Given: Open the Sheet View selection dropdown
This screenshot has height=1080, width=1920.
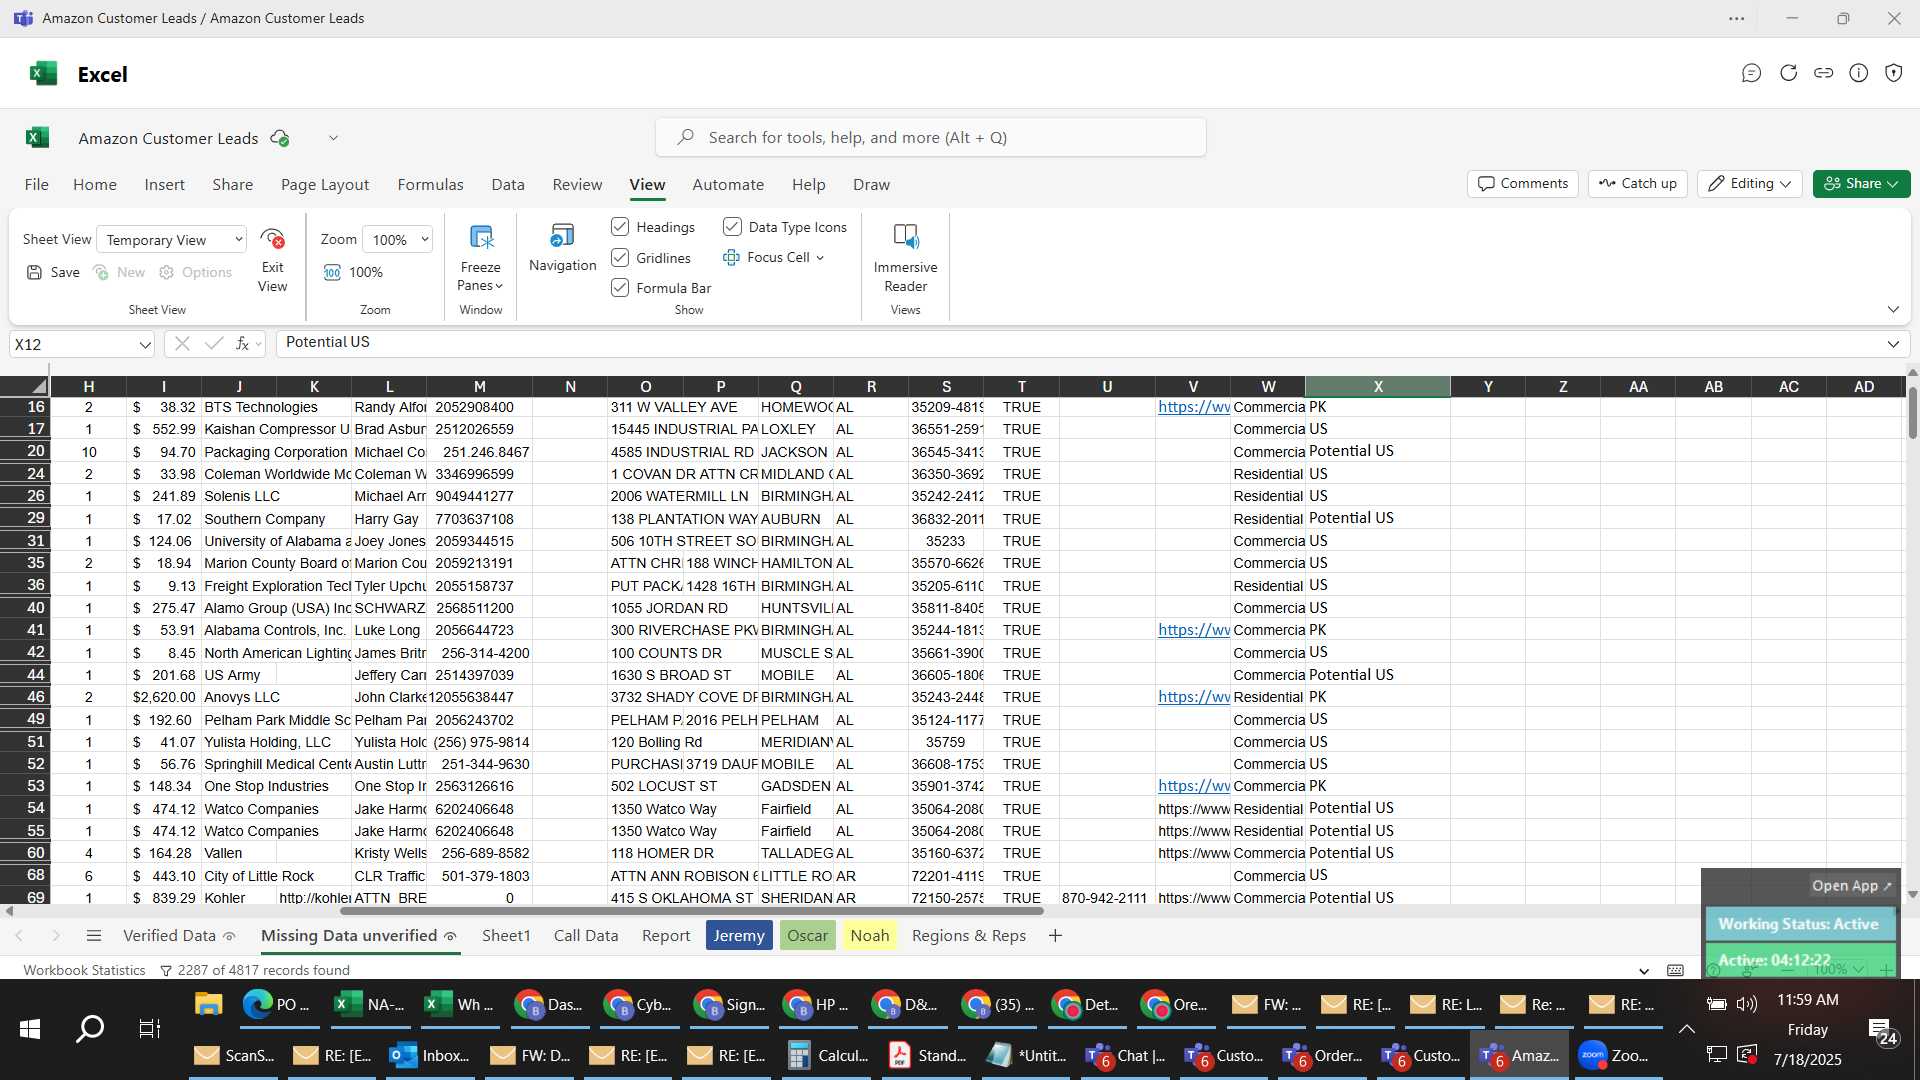Looking at the screenshot, I should (171, 240).
